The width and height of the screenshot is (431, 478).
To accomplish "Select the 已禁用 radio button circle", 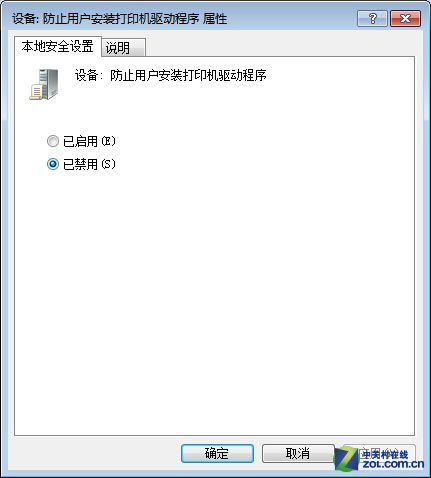I will click(53, 164).
